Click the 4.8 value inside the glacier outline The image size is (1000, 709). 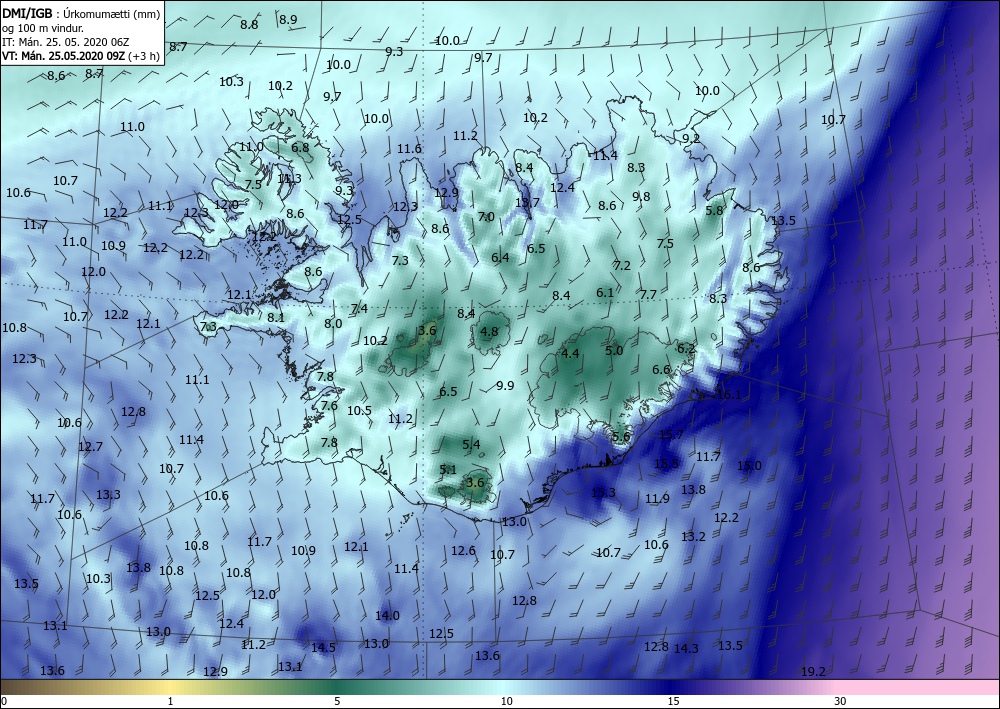489,332
